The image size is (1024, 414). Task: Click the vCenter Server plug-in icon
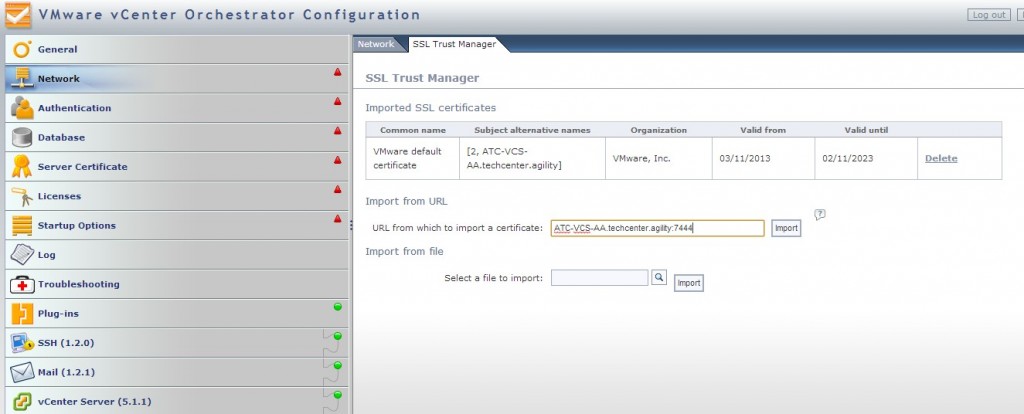click(22, 402)
